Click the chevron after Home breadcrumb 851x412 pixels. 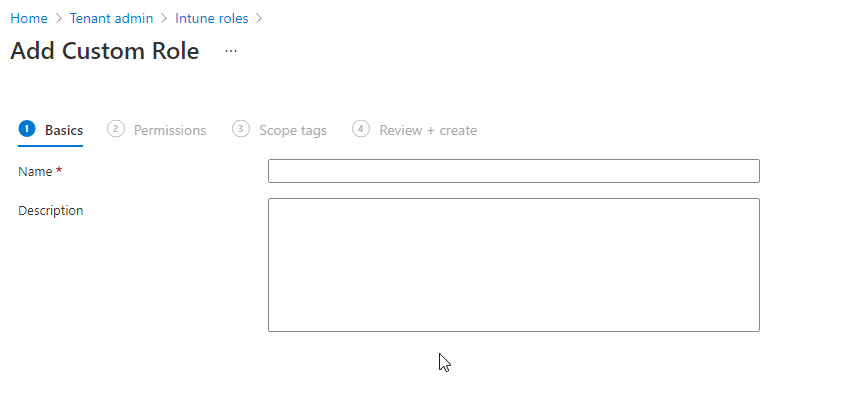59,19
